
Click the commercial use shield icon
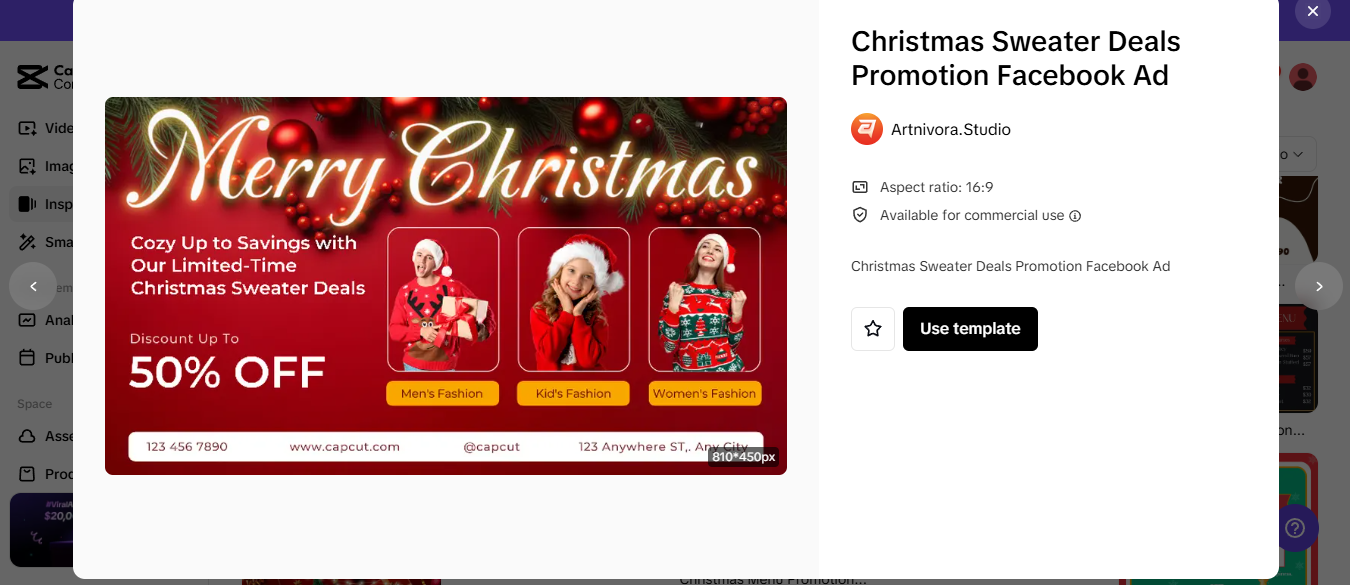pyautogui.click(x=860, y=215)
